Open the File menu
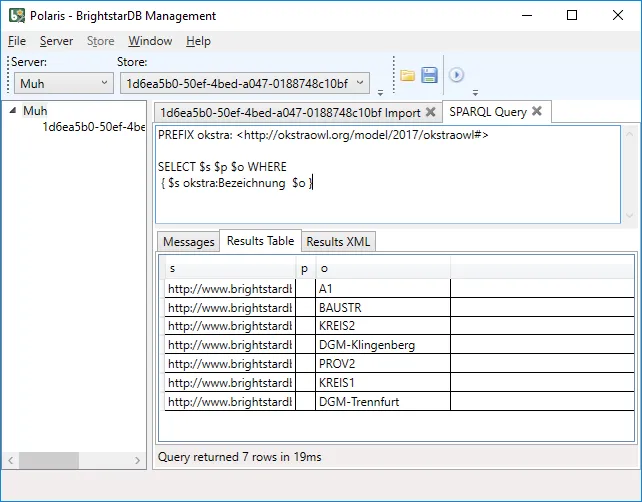 coord(17,41)
